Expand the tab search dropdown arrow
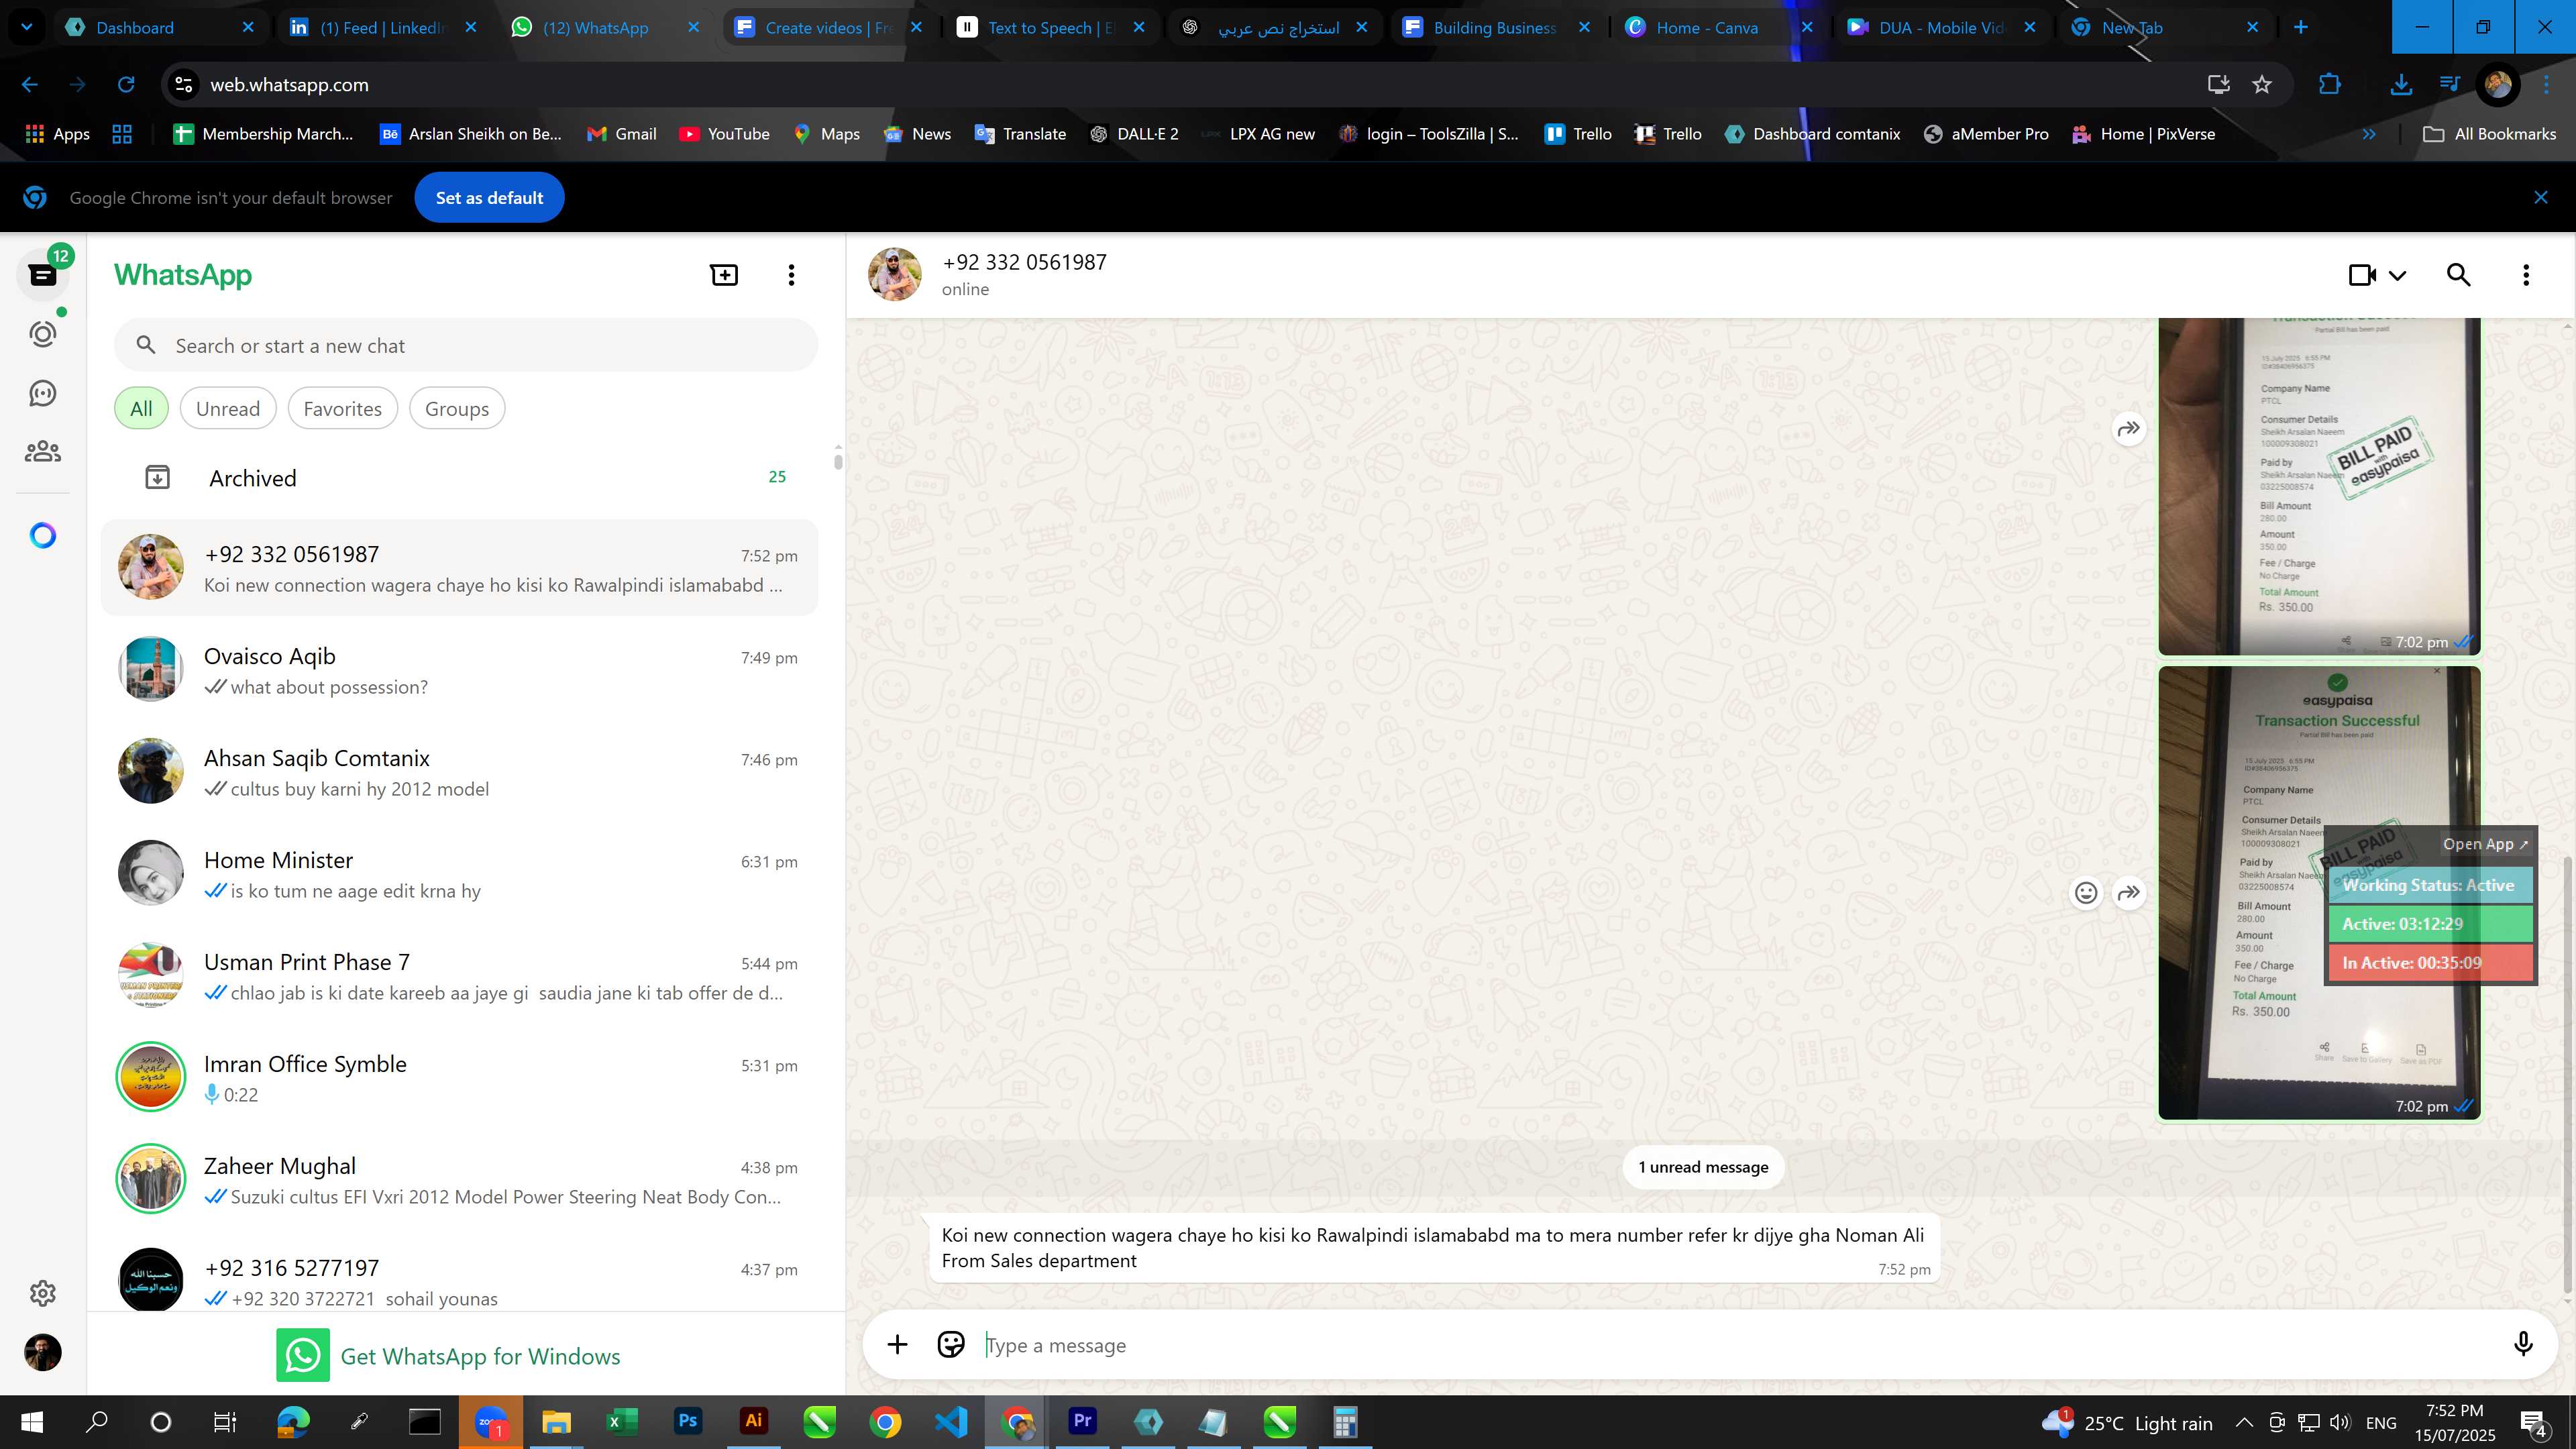 [x=27, y=27]
